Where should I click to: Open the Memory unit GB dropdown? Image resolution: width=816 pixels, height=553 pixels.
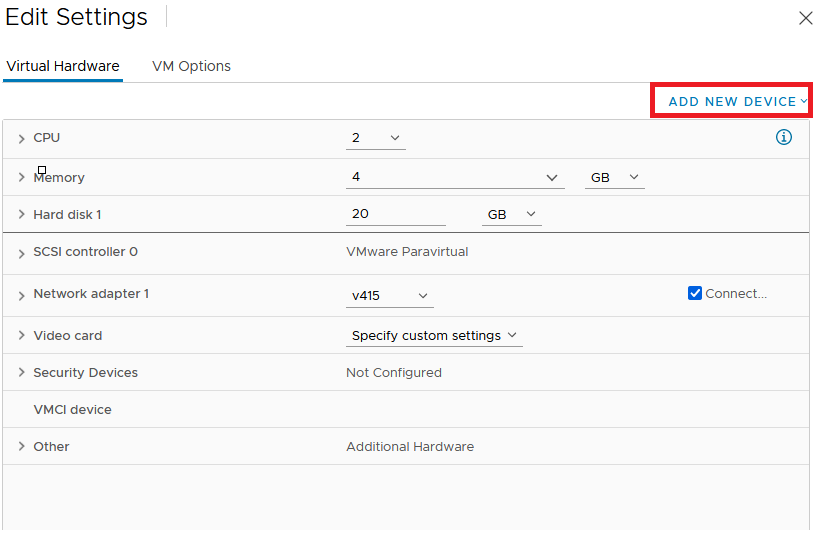[x=614, y=177]
